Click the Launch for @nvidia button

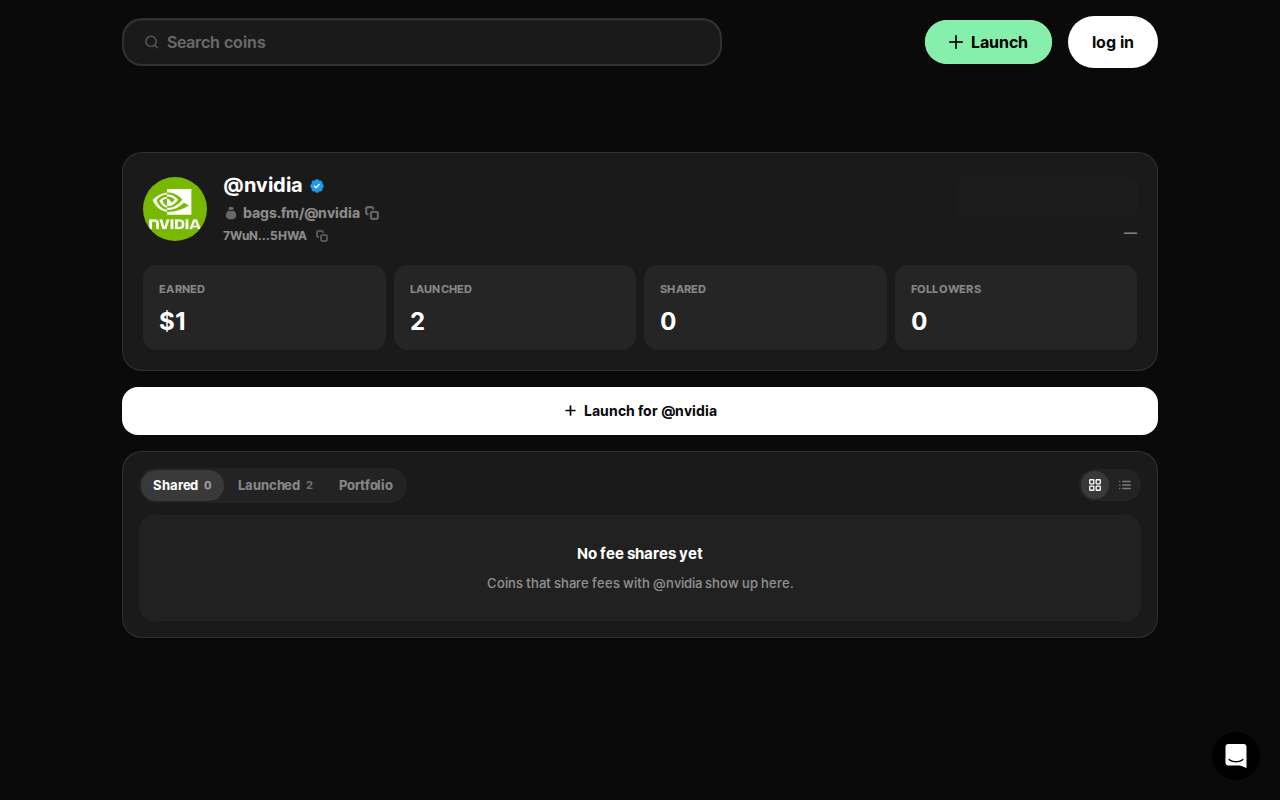tap(640, 411)
